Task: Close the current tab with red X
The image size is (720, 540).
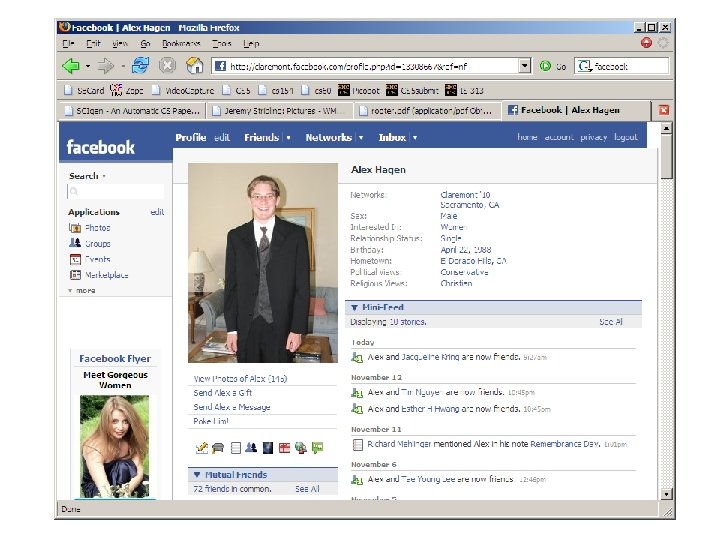Action: (x=664, y=110)
